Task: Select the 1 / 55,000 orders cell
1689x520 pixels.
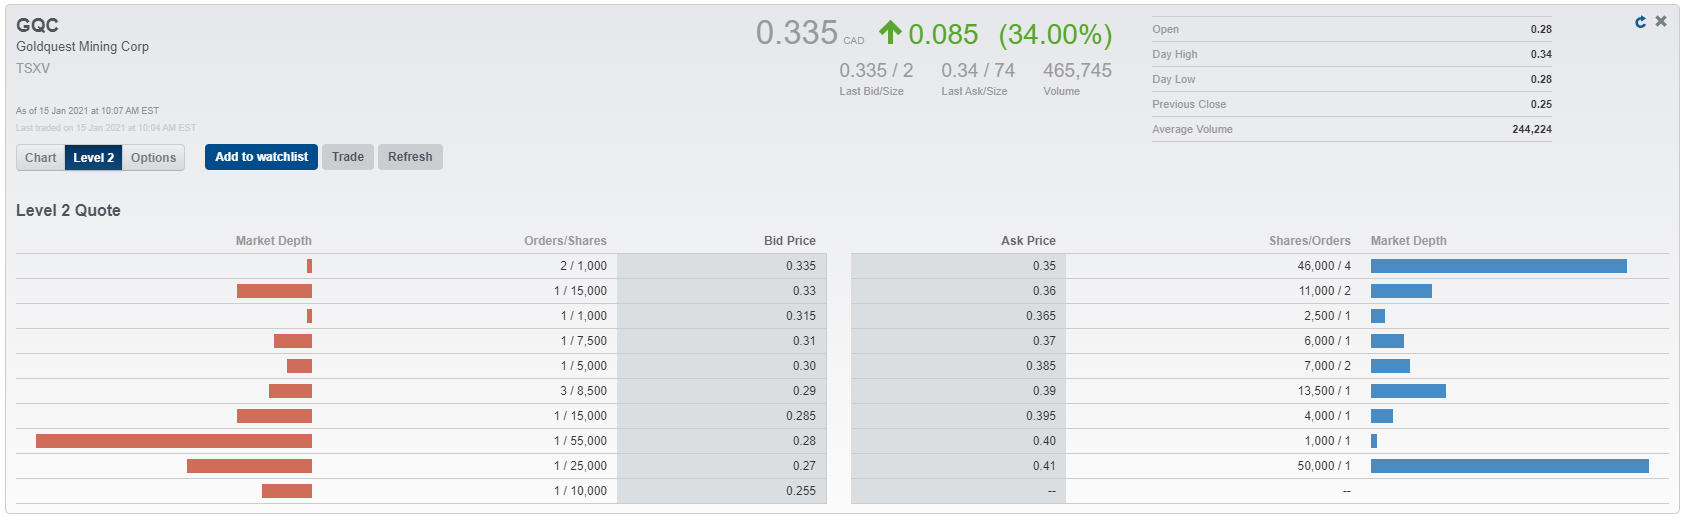Action: point(580,441)
